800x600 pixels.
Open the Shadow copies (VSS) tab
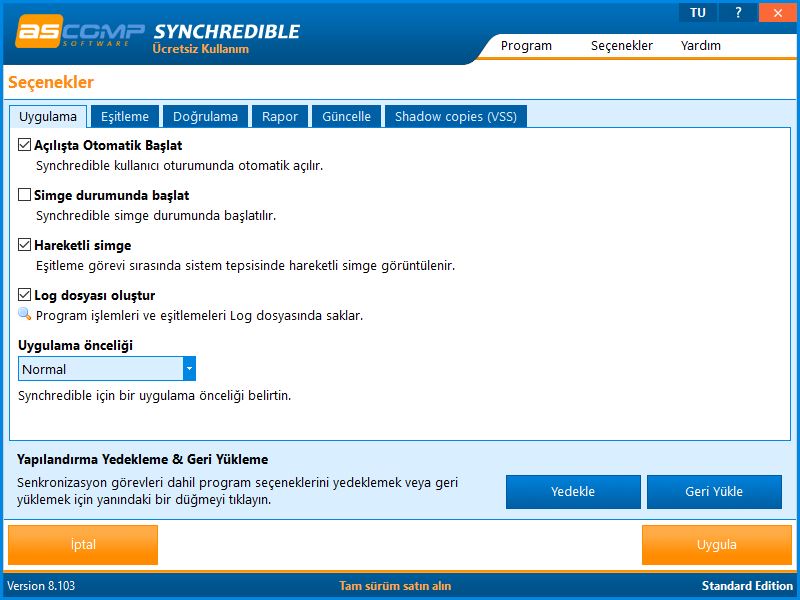[x=456, y=116]
